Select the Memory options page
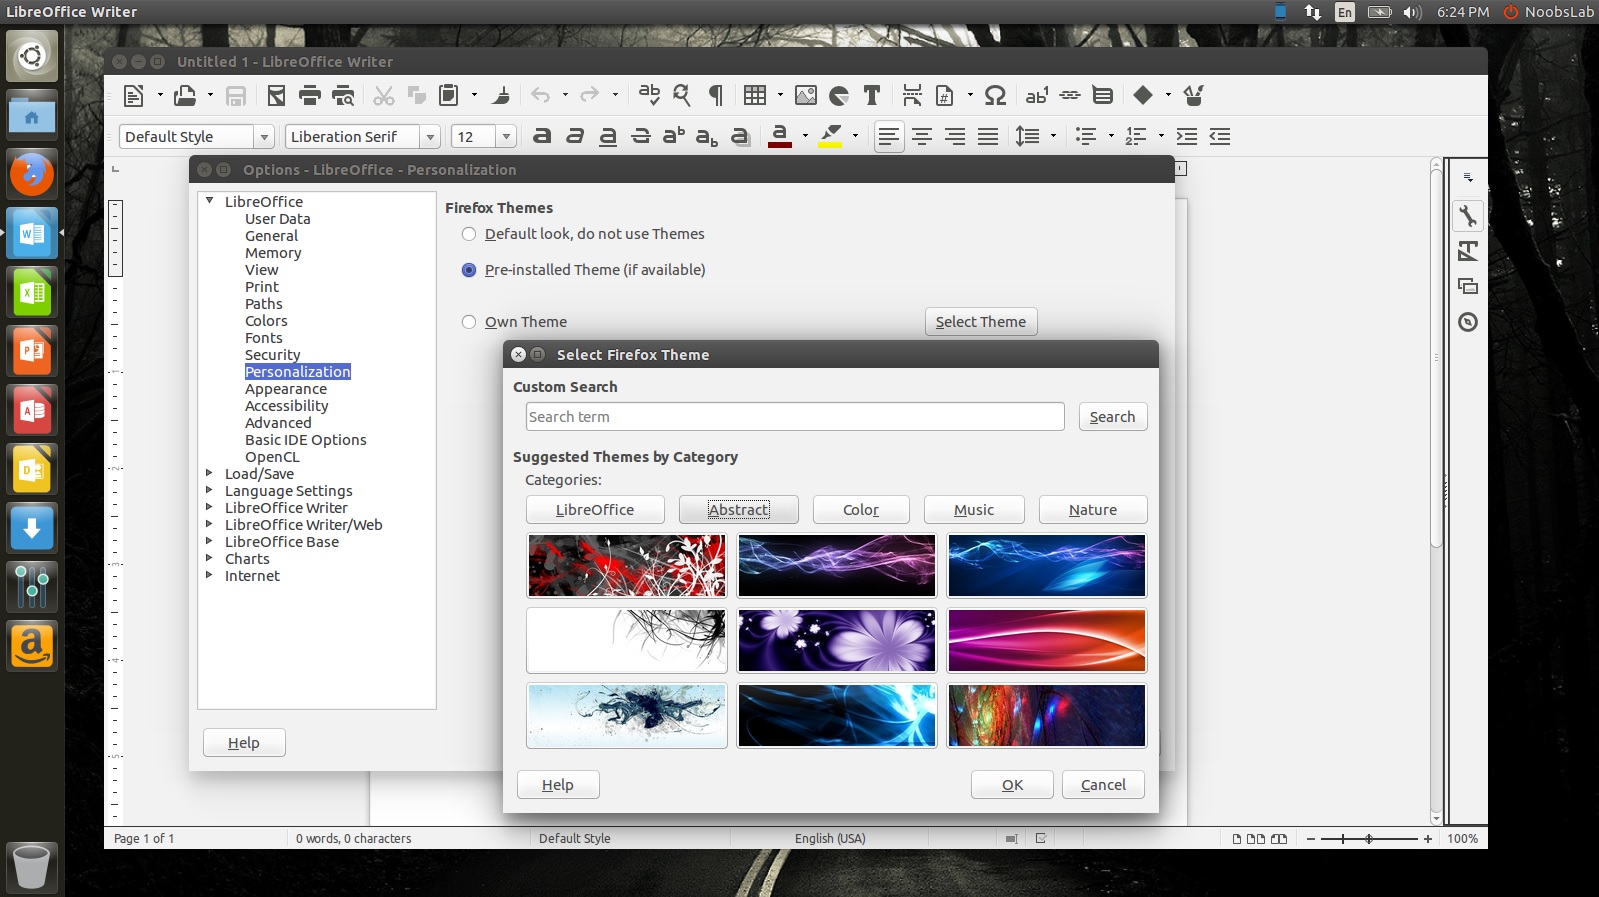Viewport: 1599px width, 897px height. [273, 253]
